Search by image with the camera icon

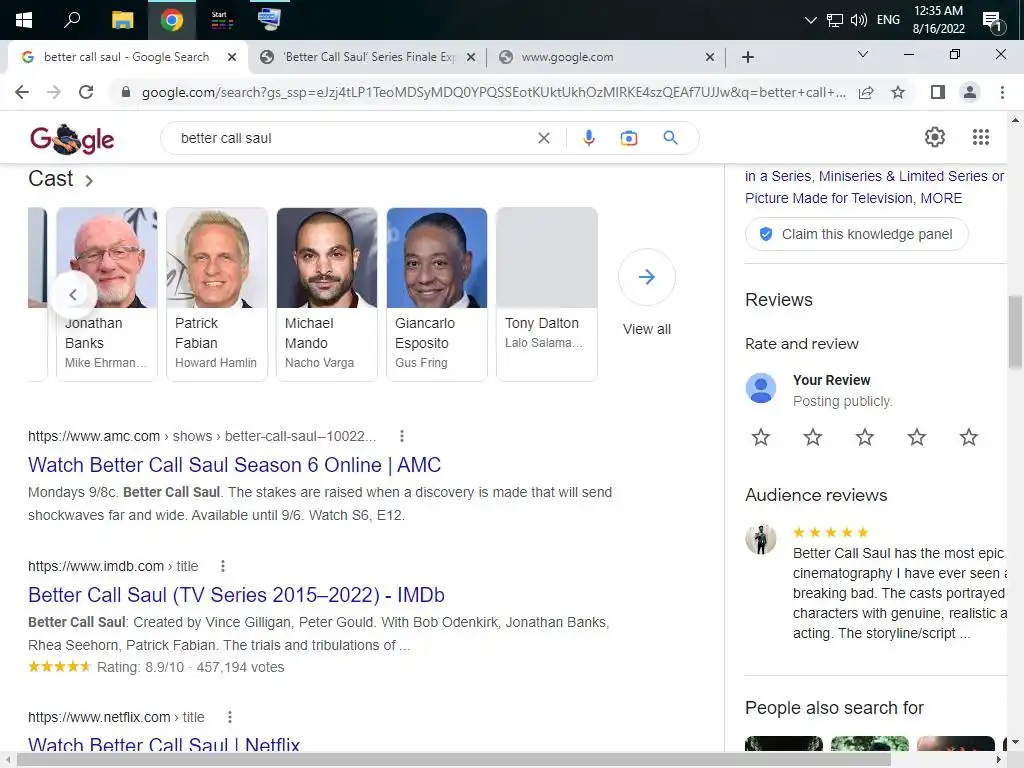click(x=628, y=138)
